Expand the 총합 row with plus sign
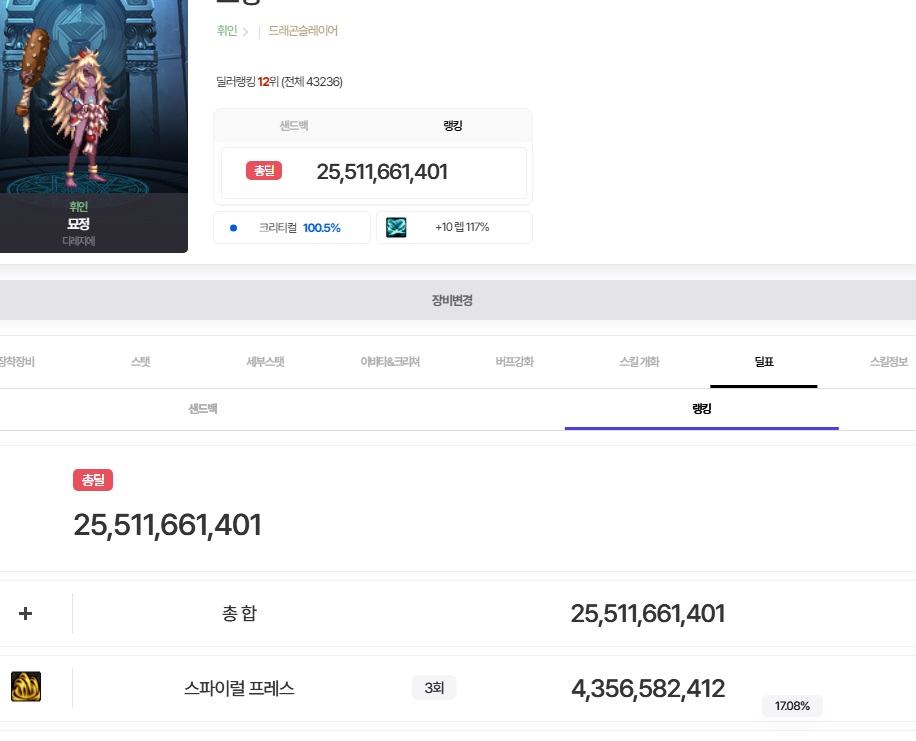 (x=25, y=613)
